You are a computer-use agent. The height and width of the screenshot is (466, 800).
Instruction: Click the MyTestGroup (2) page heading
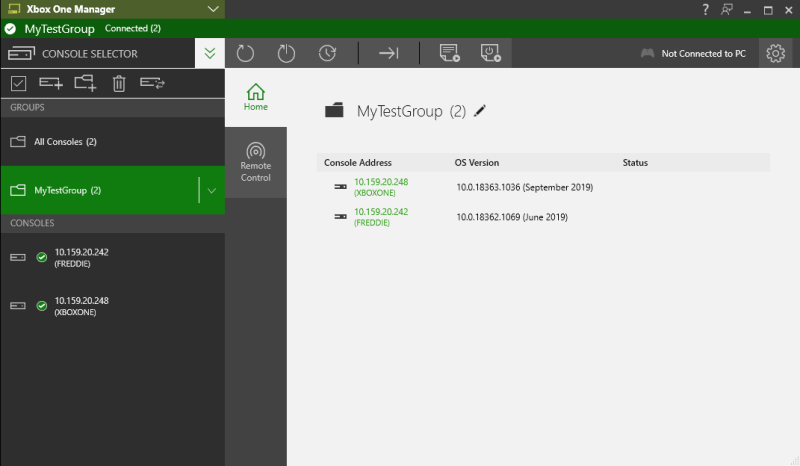coord(411,111)
